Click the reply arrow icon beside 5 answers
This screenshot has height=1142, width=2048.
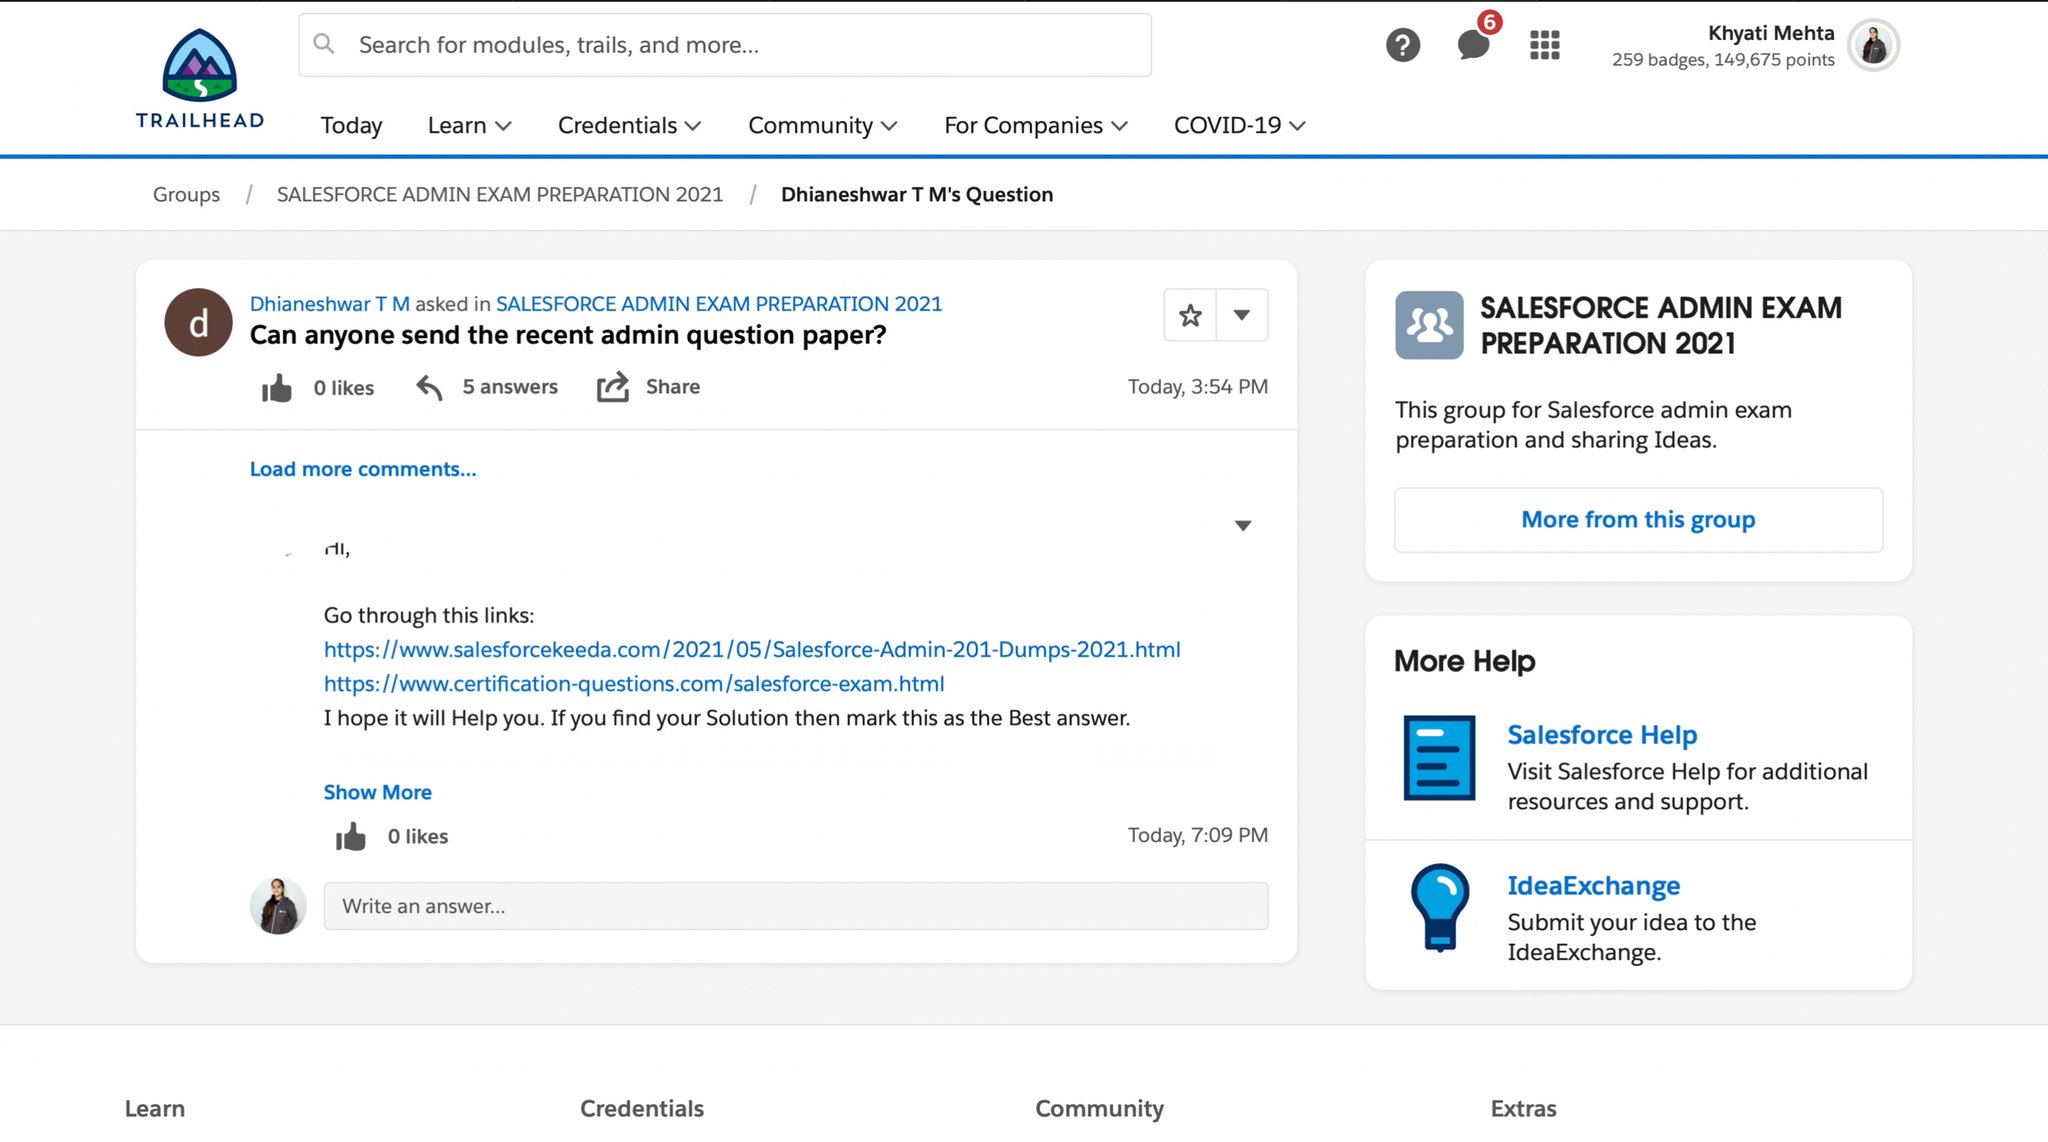[x=429, y=388]
